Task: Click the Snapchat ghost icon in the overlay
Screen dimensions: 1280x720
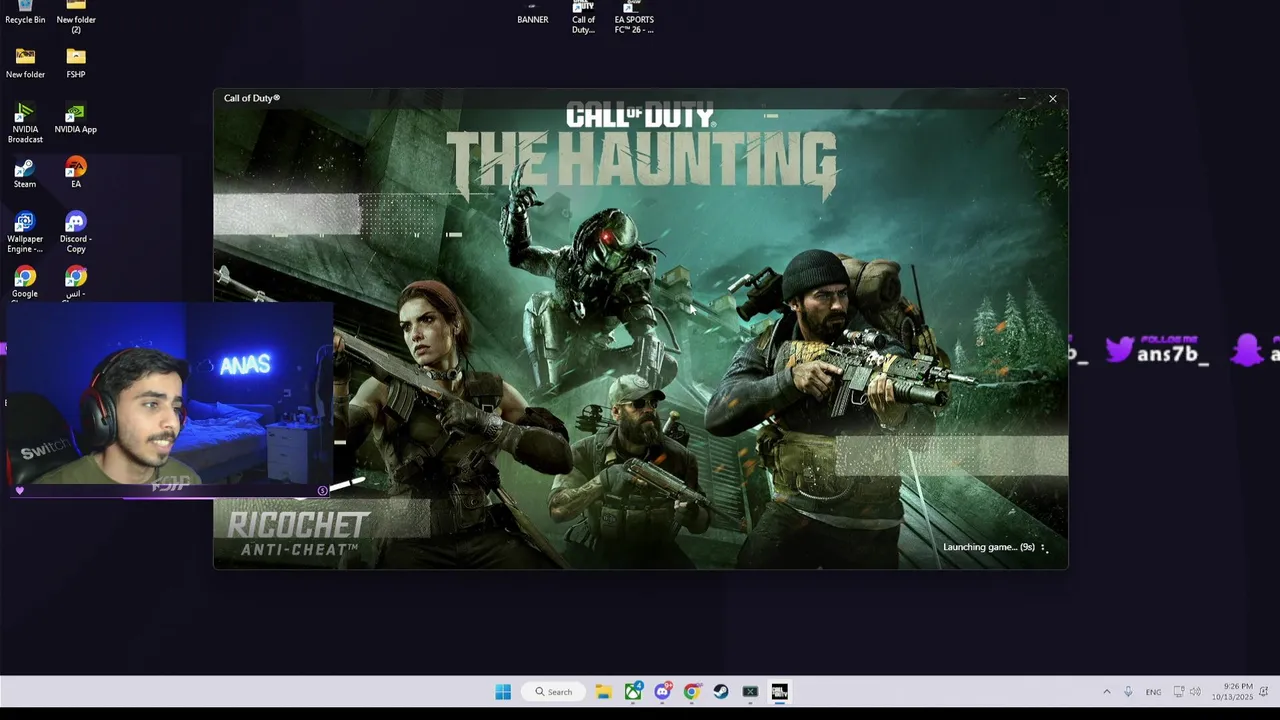Action: (1247, 350)
